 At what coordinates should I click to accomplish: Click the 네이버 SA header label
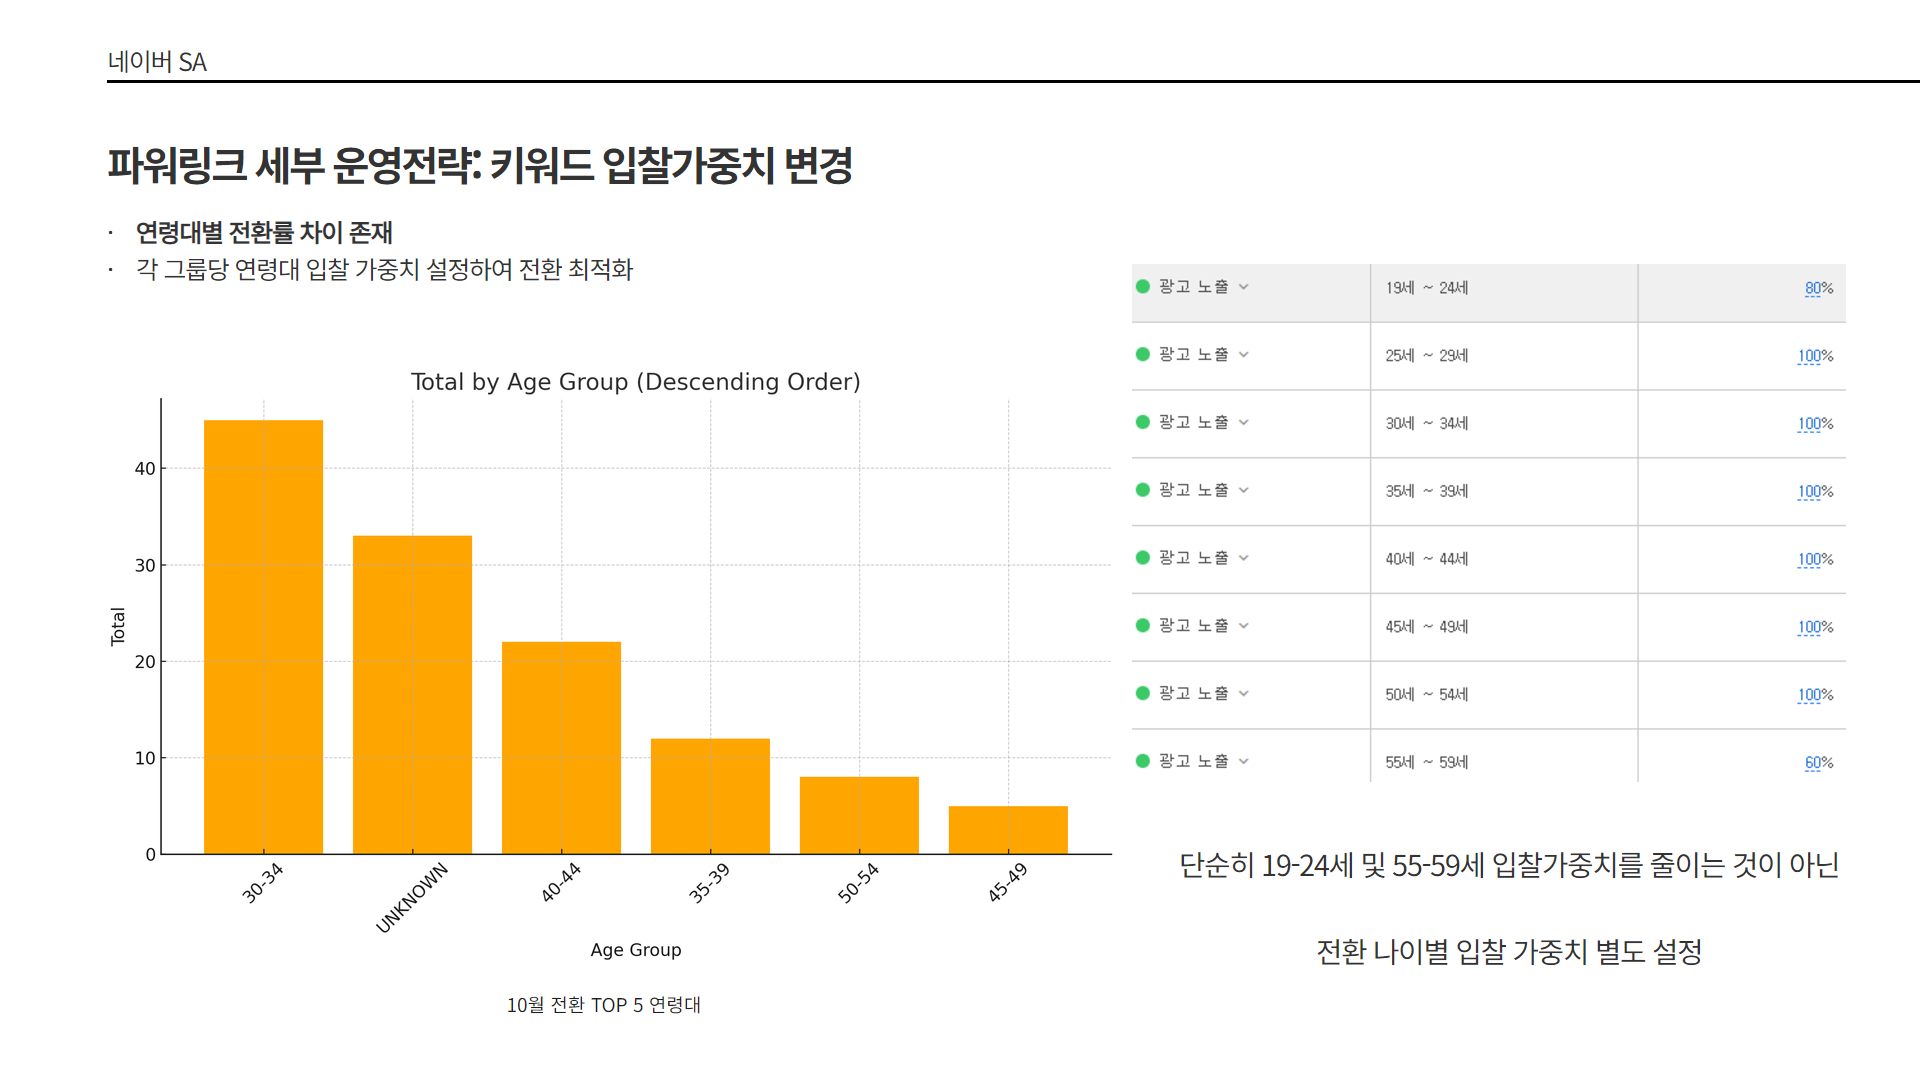point(157,62)
